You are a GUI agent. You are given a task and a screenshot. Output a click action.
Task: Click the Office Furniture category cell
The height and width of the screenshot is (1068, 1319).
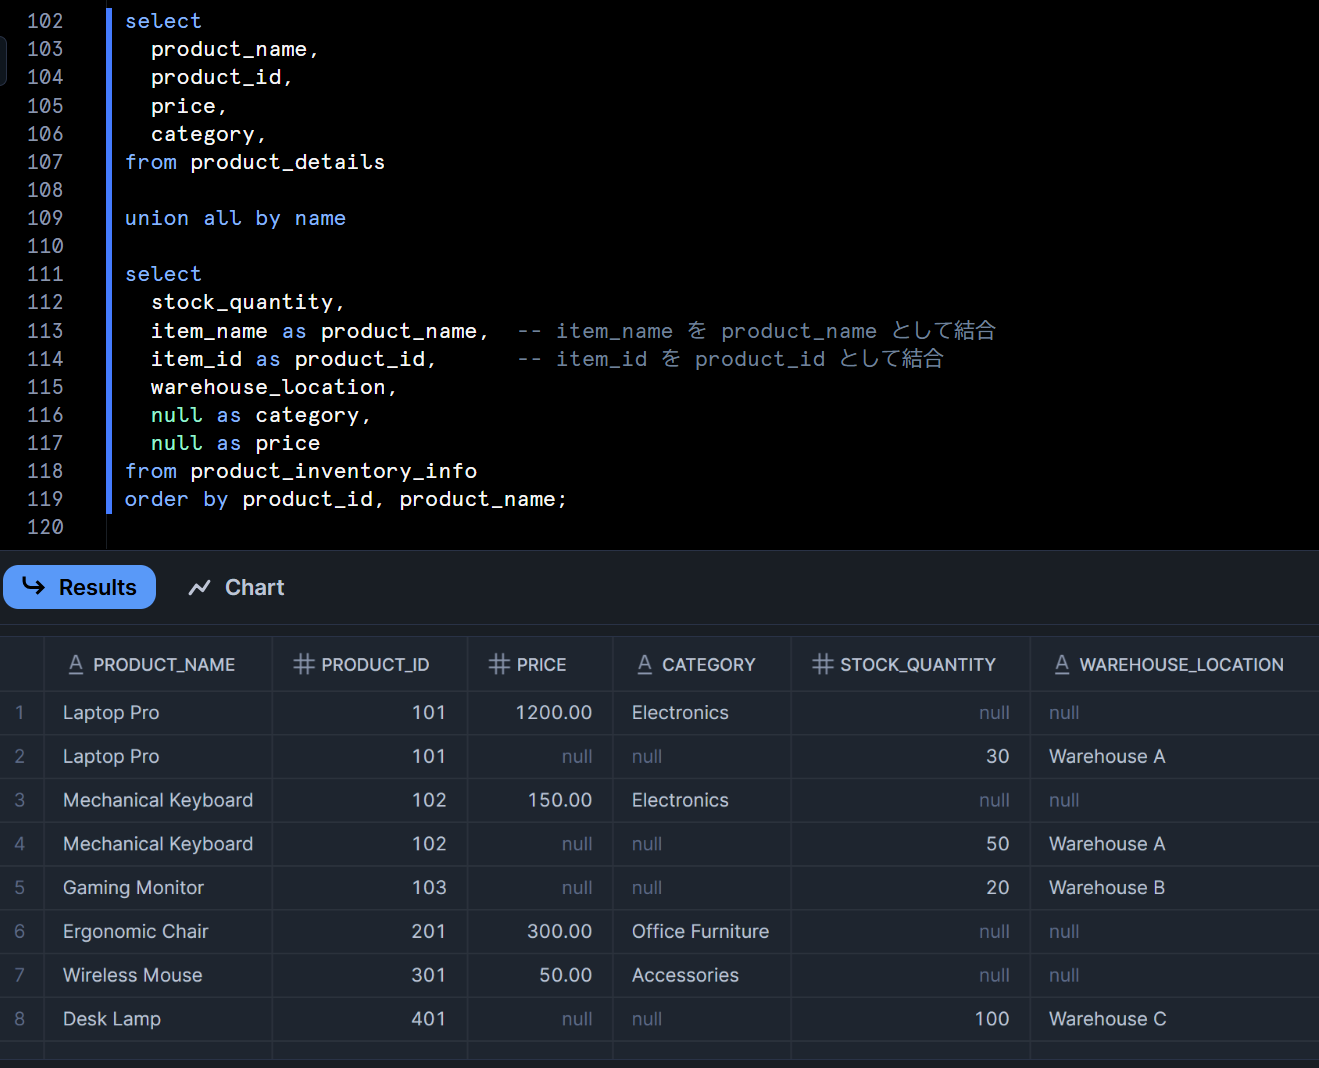700,932
